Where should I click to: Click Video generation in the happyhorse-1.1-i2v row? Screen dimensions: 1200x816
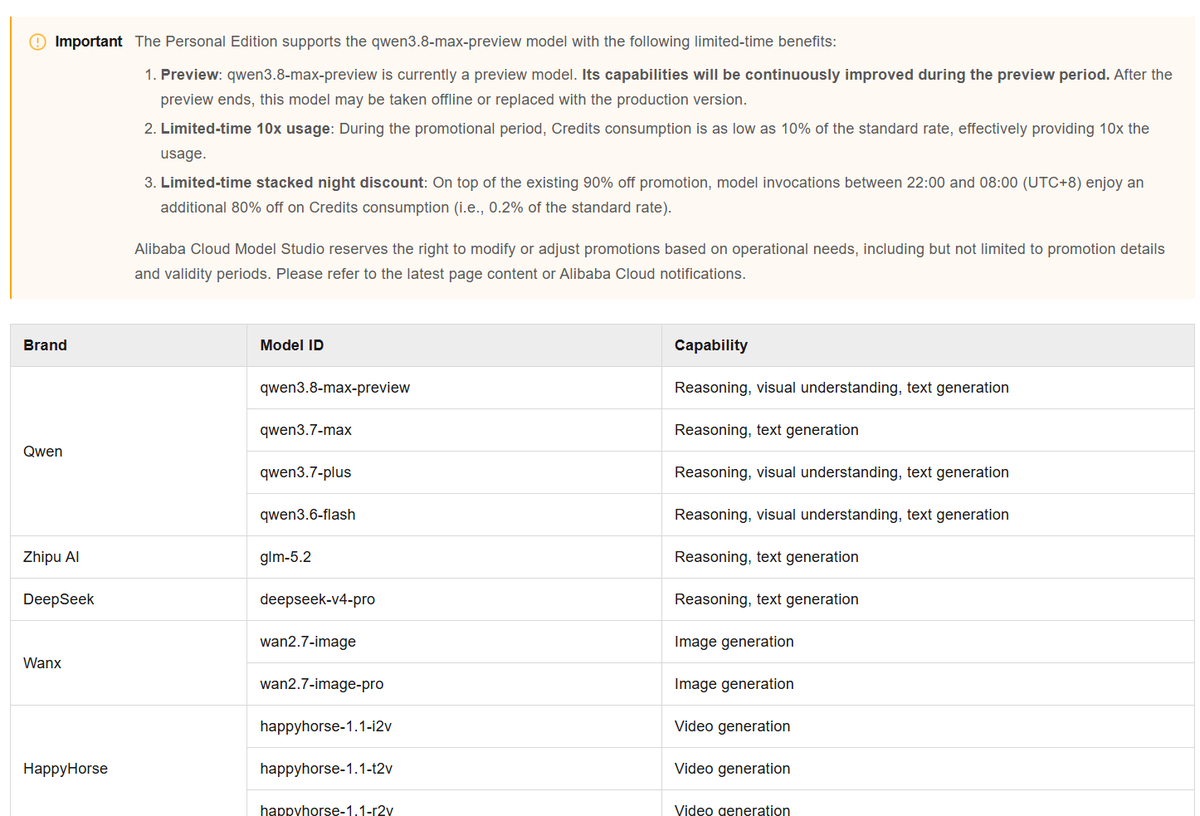[x=732, y=726]
